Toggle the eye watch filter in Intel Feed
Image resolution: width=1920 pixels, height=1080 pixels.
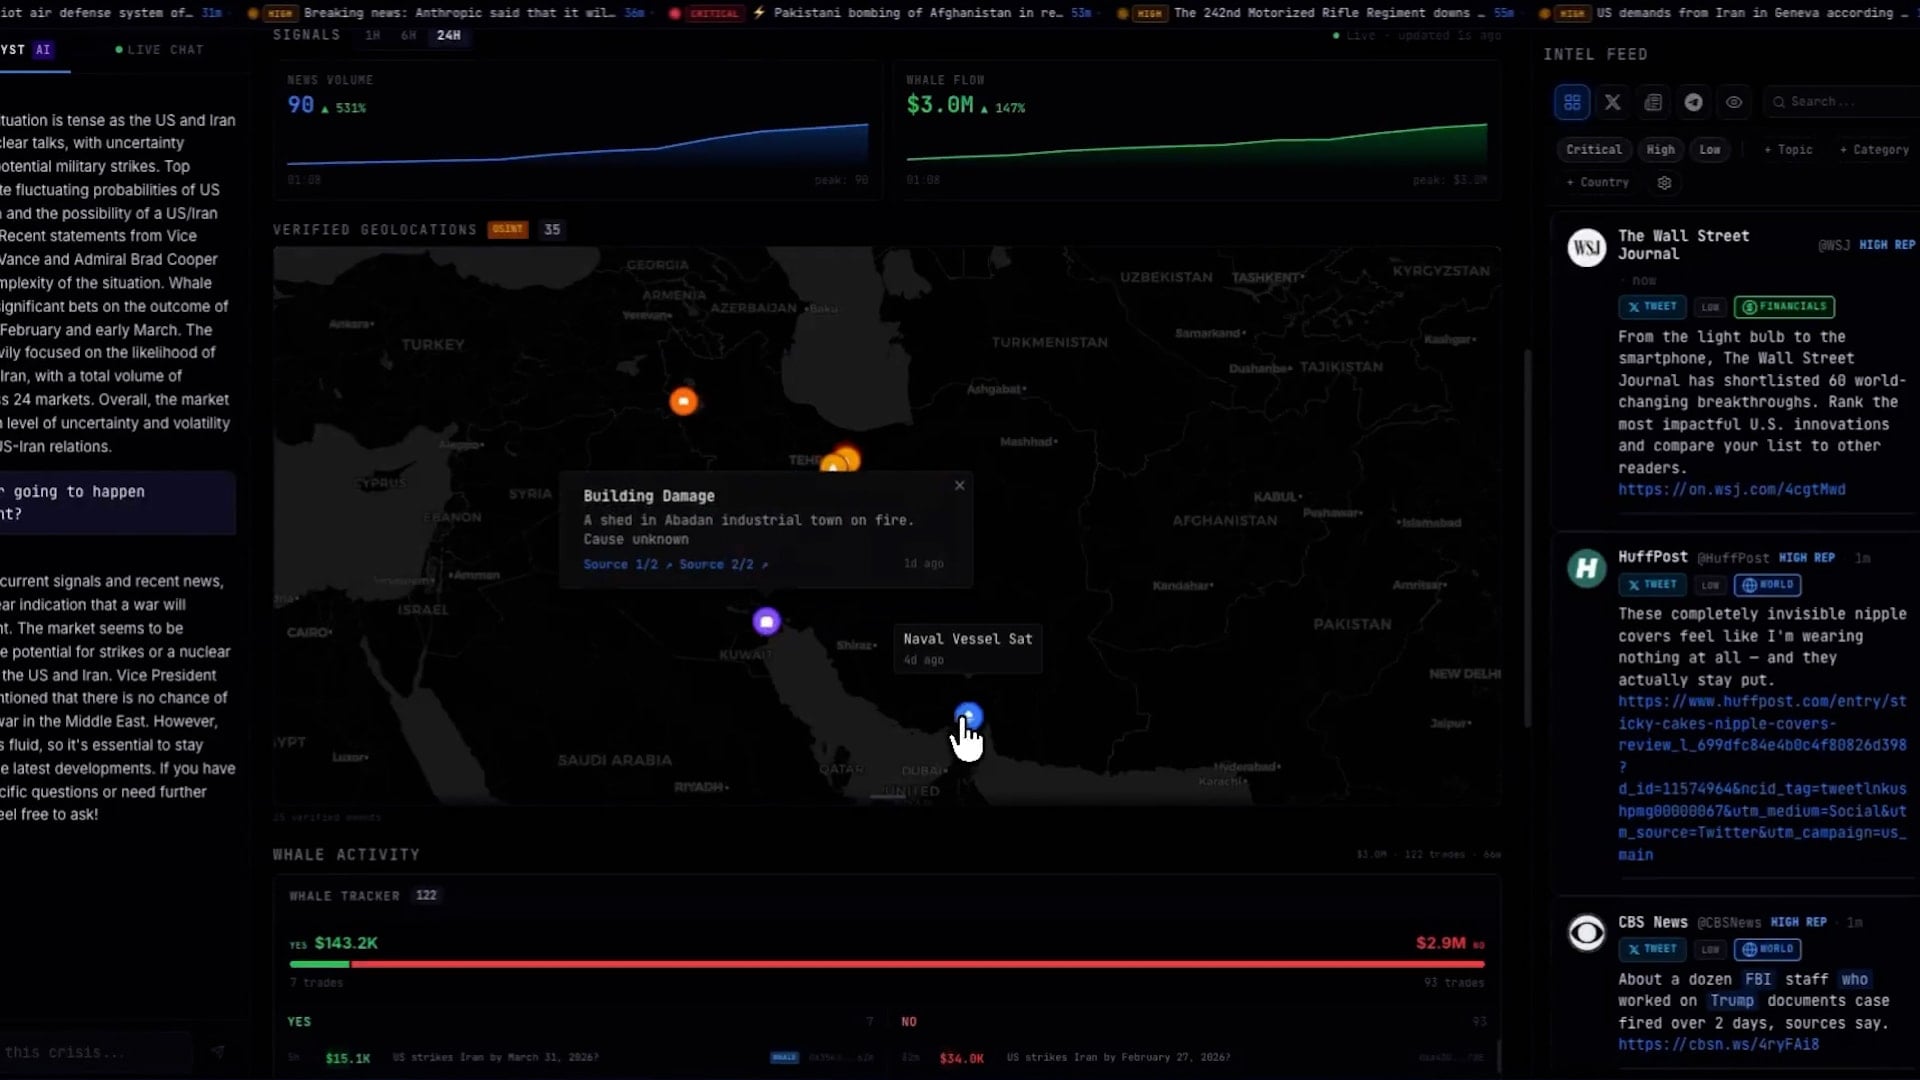(x=1734, y=102)
